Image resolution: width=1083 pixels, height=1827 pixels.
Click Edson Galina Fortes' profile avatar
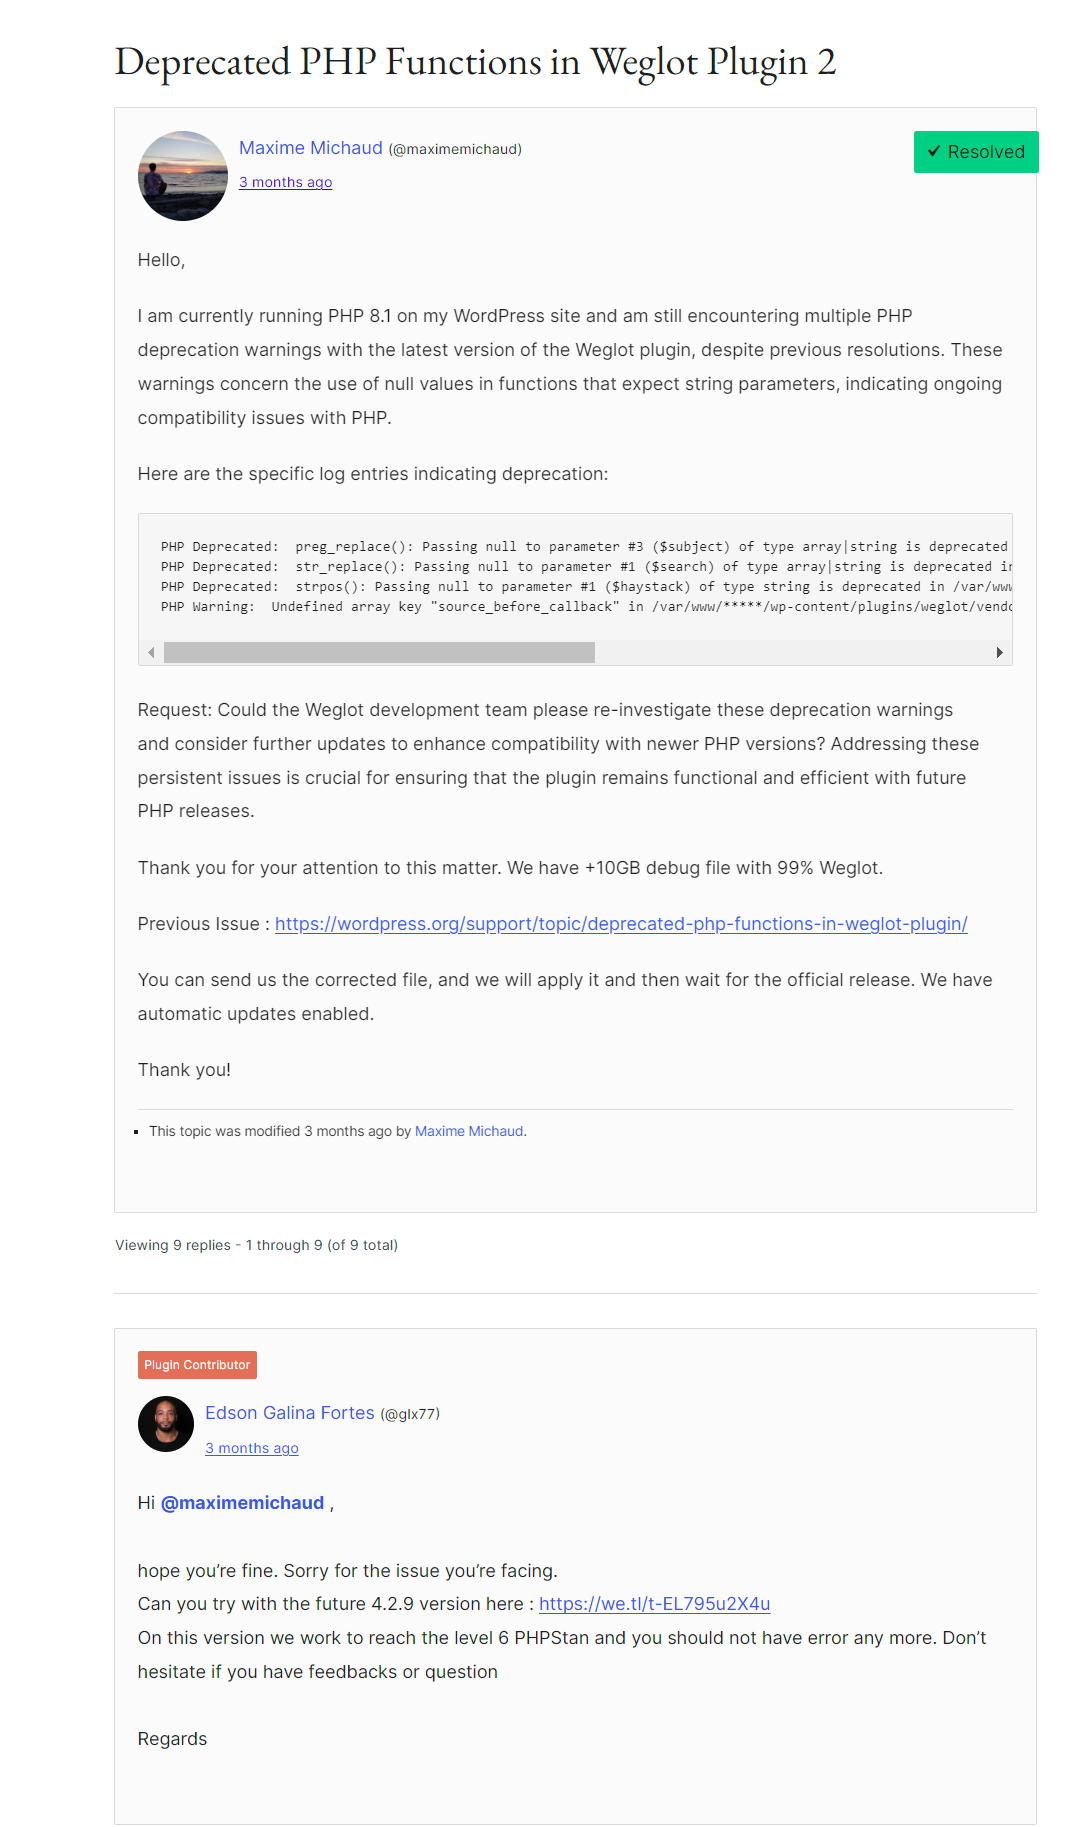pyautogui.click(x=166, y=1424)
